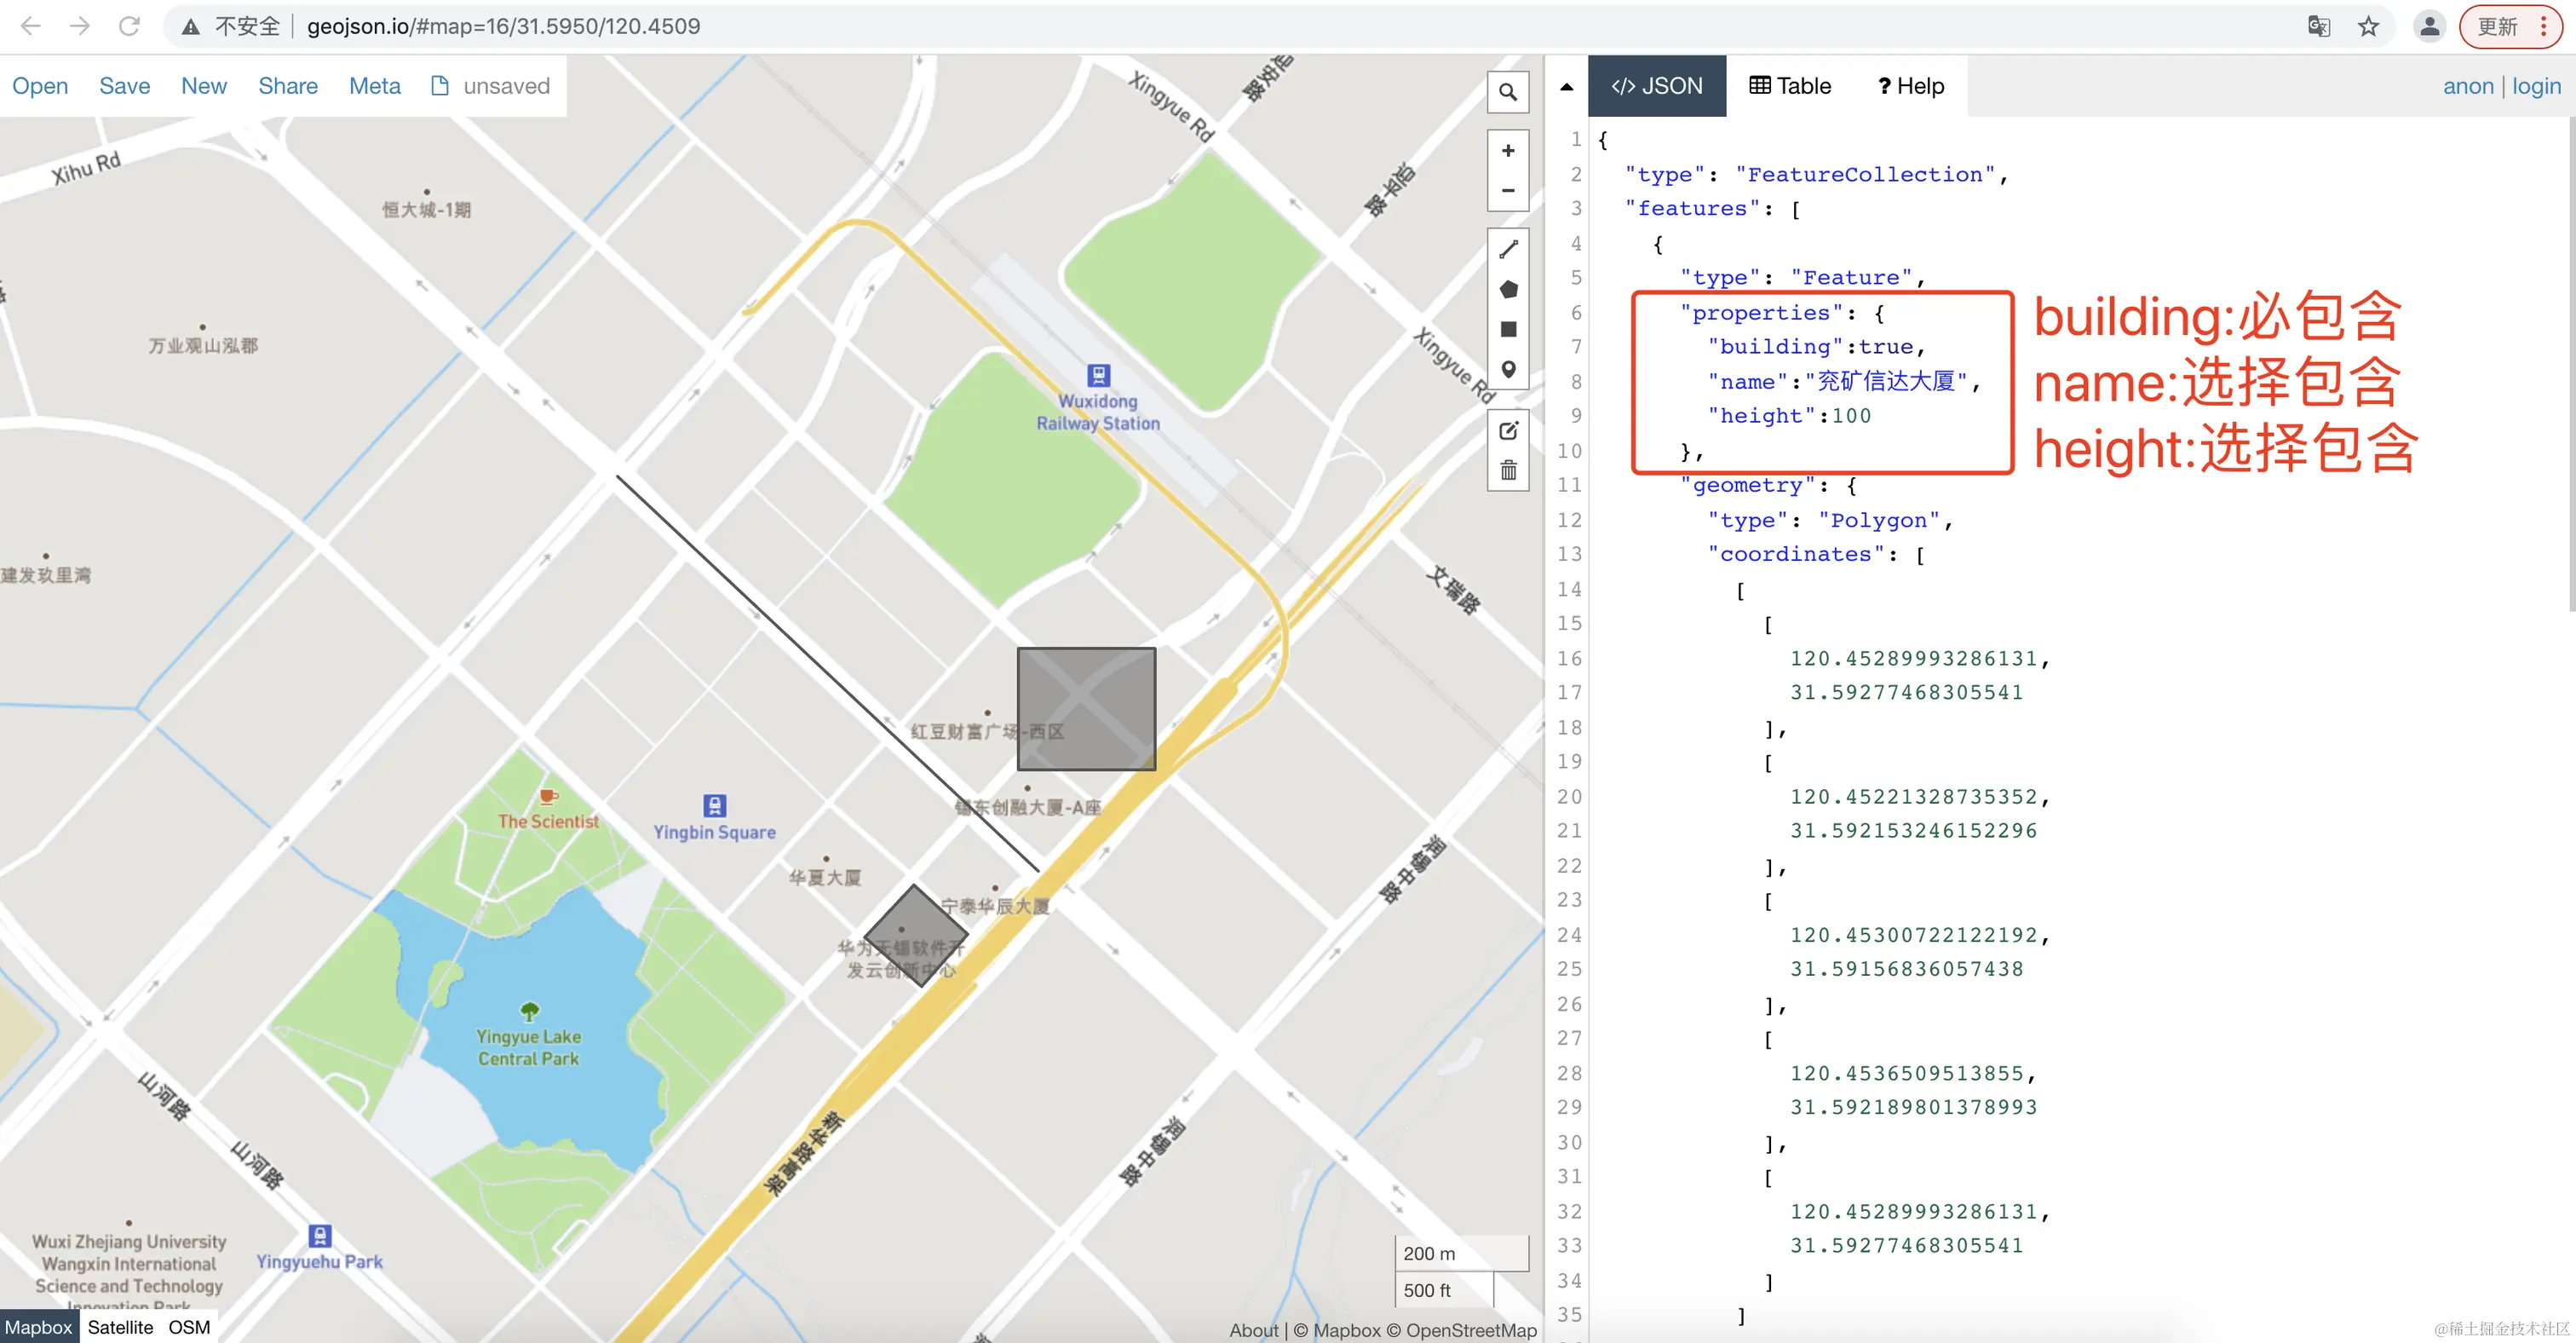Screen dimensions: 2576x1343
Task: Open the browser more-options menu
Action: 2543,26
